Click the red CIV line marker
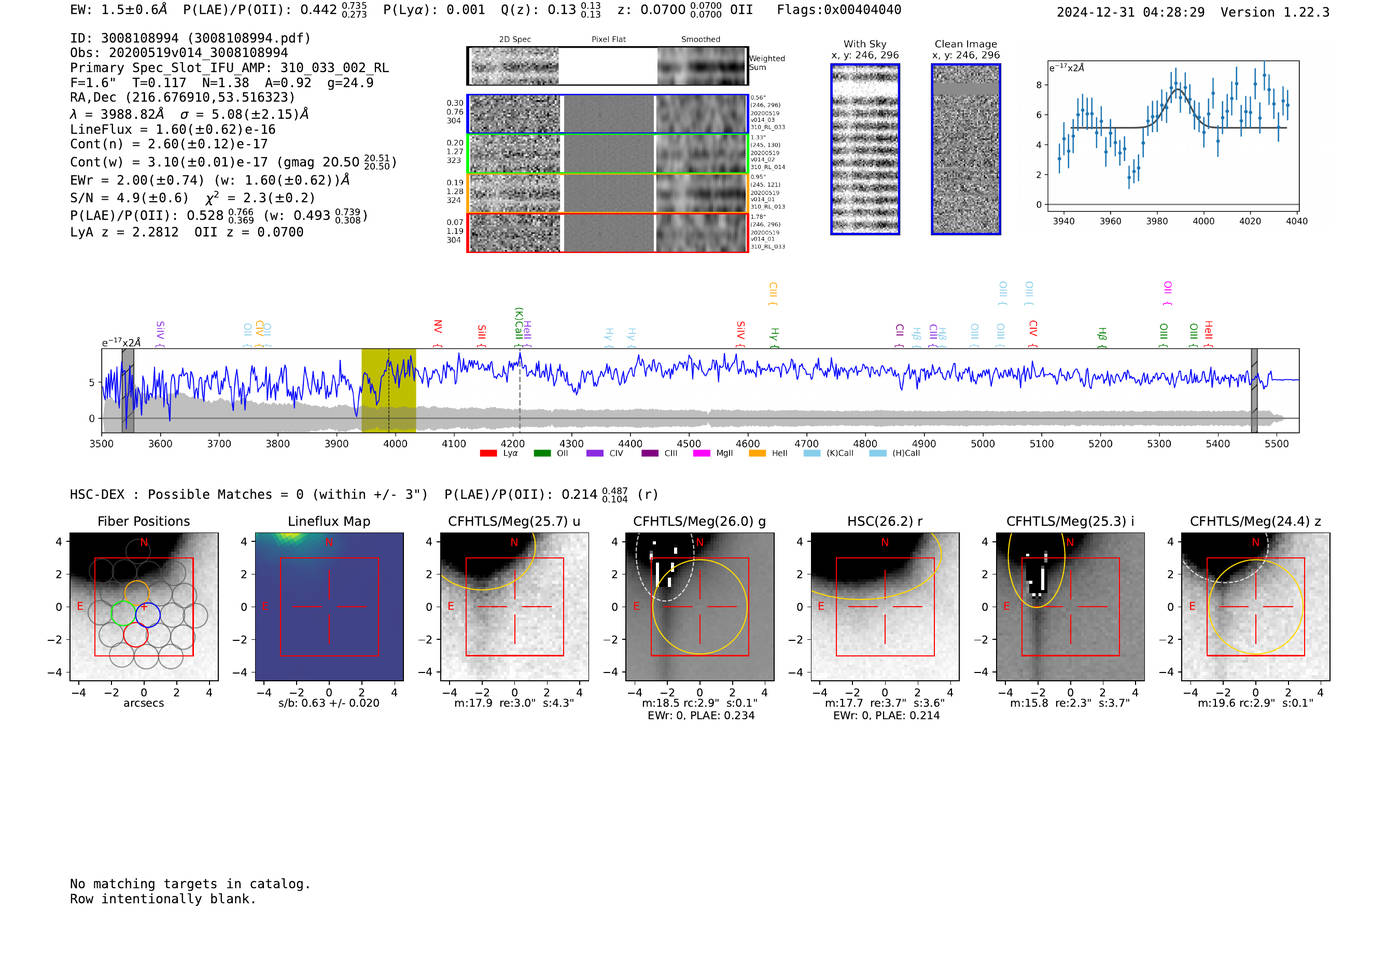The image size is (1400, 953). [x=1033, y=333]
